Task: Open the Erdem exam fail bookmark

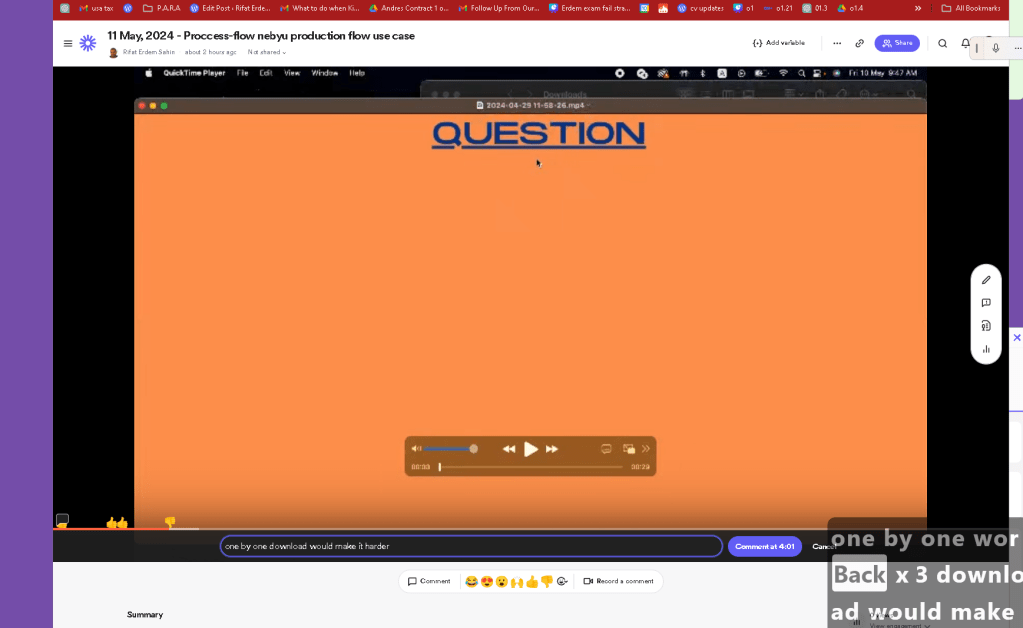Action: (x=590, y=8)
